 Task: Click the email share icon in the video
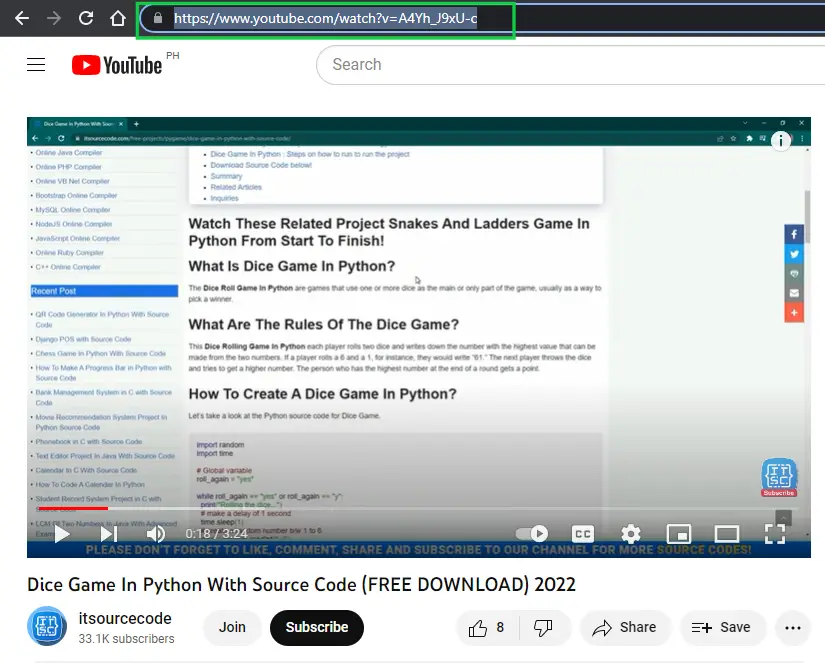794,293
